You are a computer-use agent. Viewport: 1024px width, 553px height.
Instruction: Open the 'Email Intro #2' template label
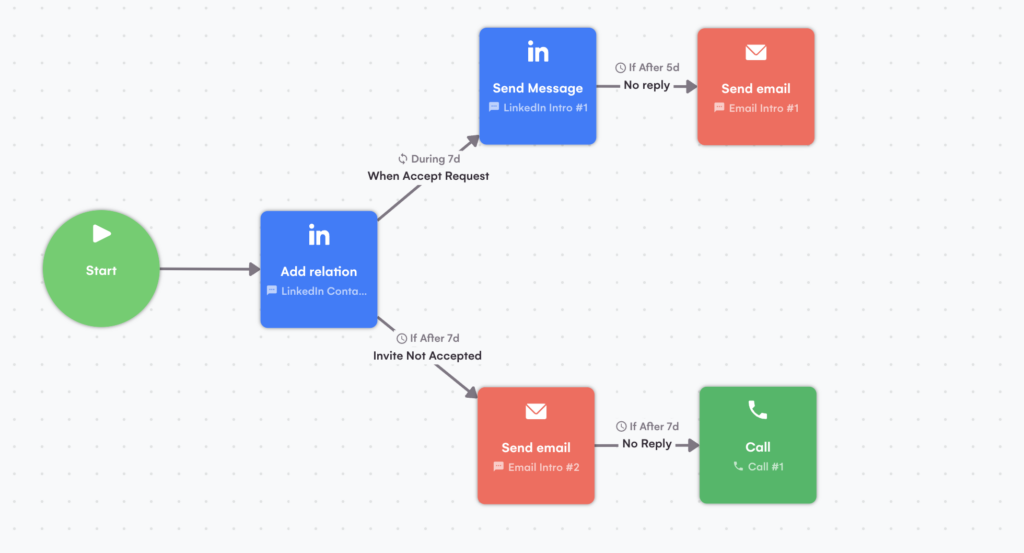pyautogui.click(x=543, y=467)
